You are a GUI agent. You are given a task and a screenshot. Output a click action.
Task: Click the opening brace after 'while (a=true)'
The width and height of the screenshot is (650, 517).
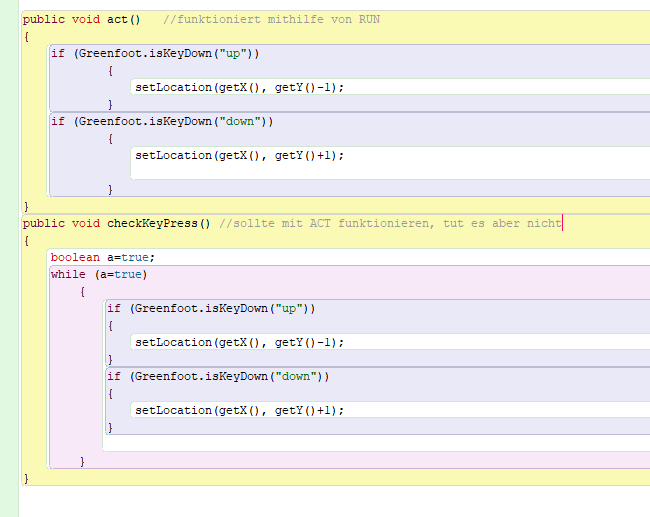(82, 292)
